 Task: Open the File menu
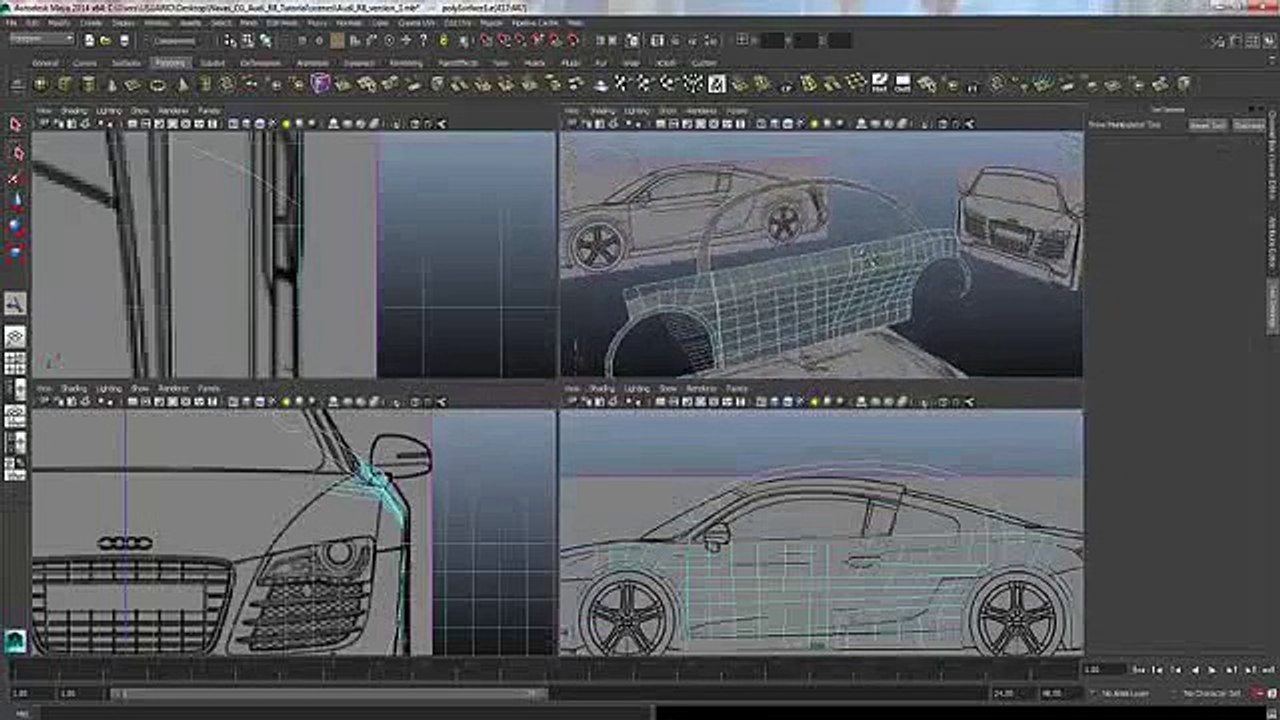tap(10, 22)
